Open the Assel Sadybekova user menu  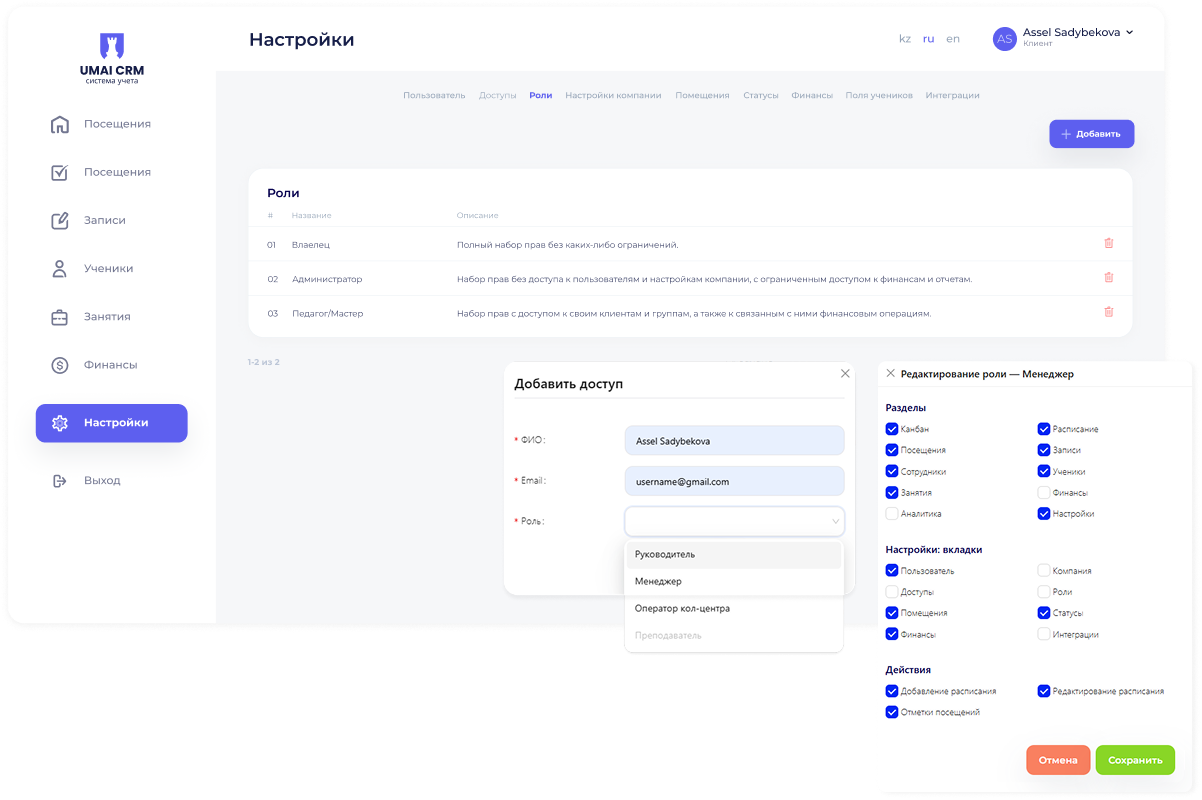pos(1064,38)
